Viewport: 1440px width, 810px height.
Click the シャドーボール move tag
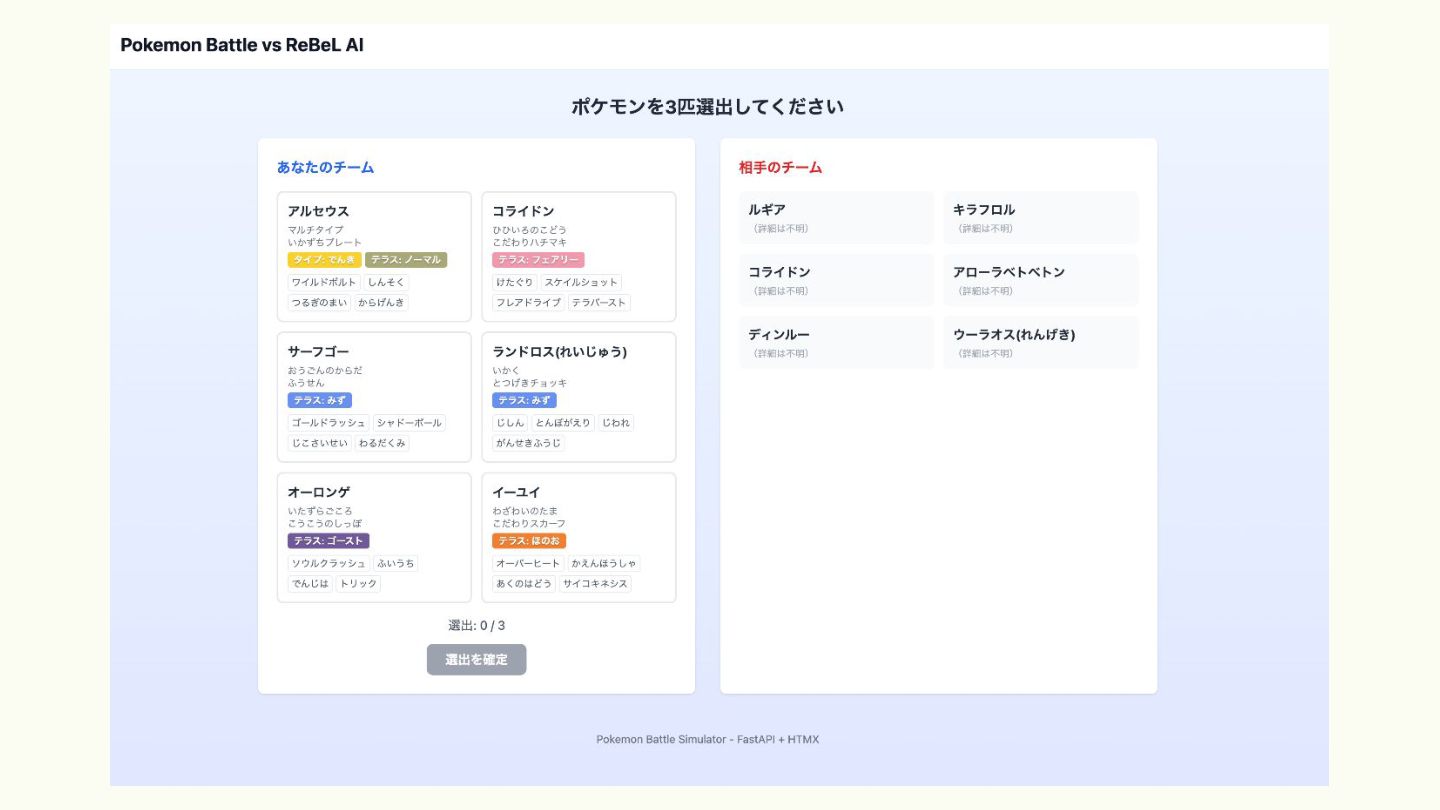410,423
